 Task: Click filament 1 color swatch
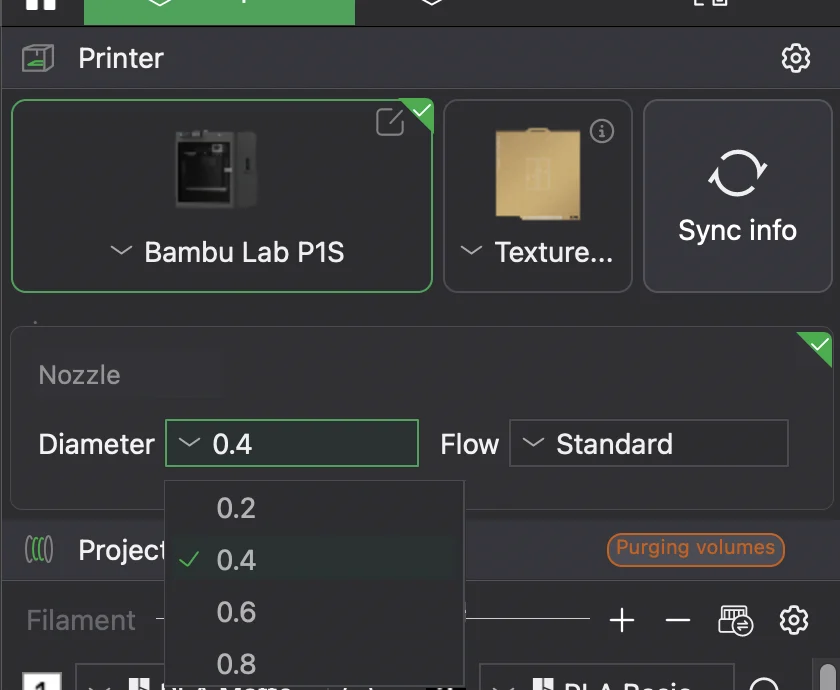42,681
